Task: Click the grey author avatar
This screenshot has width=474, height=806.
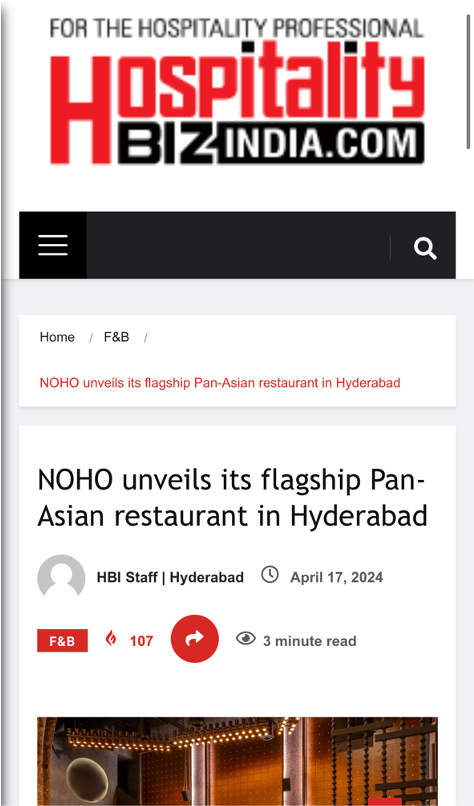Action: (61, 576)
